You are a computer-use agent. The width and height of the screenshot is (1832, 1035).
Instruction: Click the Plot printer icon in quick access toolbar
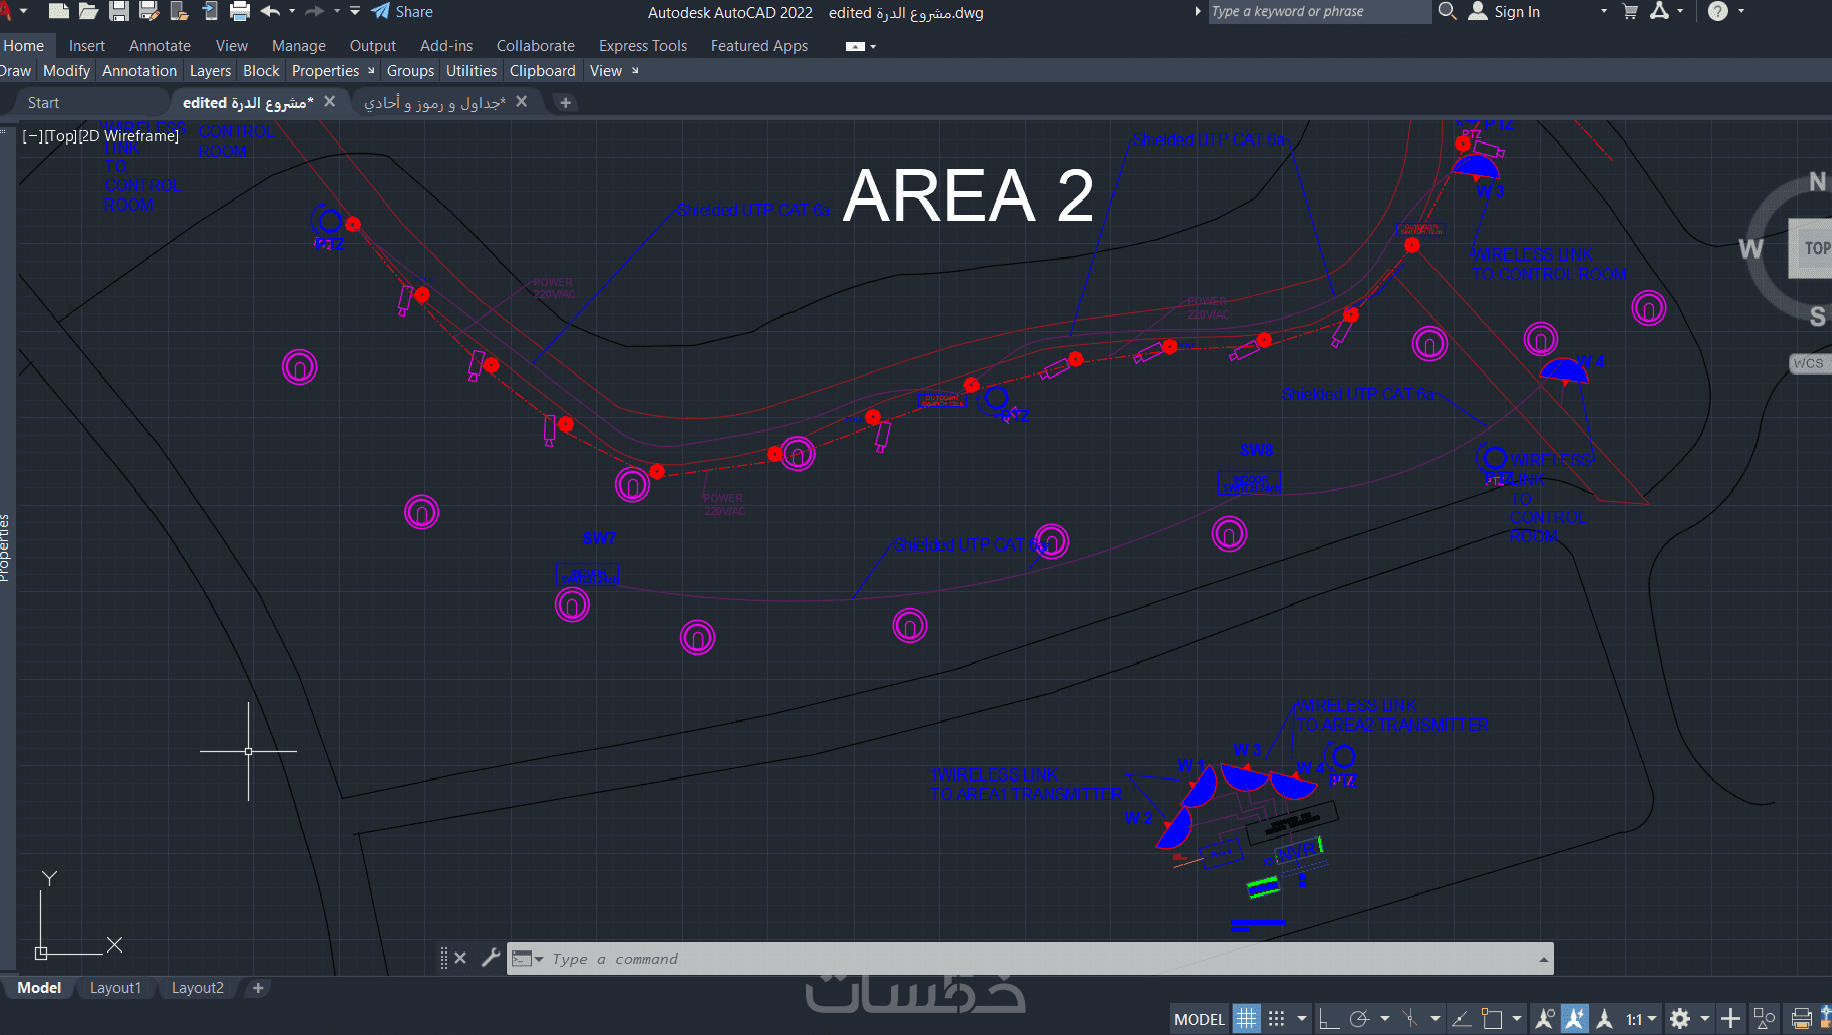(240, 12)
